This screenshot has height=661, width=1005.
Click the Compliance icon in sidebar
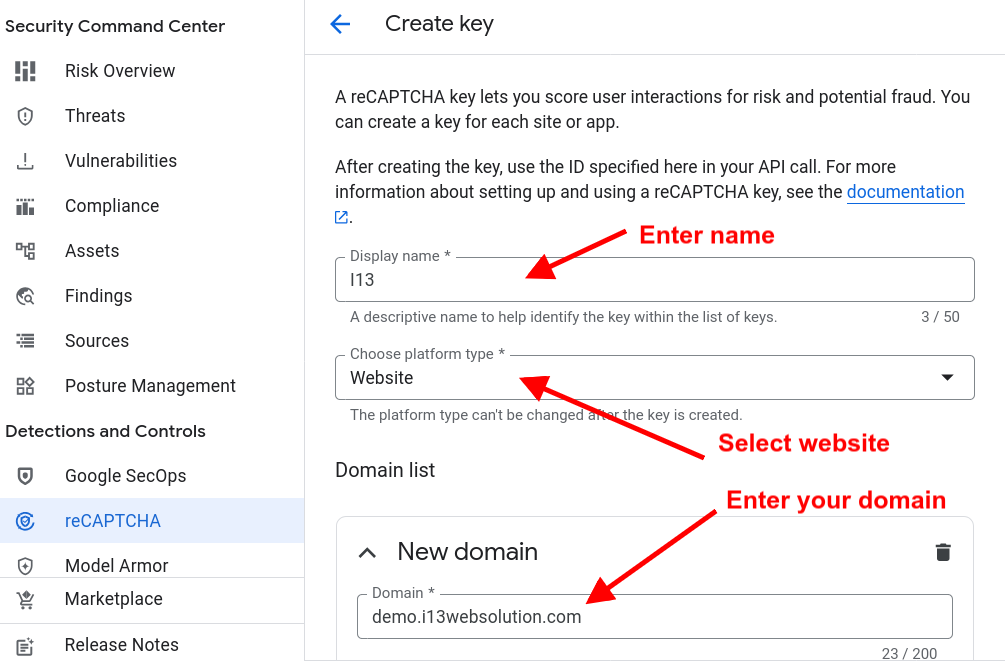(x=25, y=206)
